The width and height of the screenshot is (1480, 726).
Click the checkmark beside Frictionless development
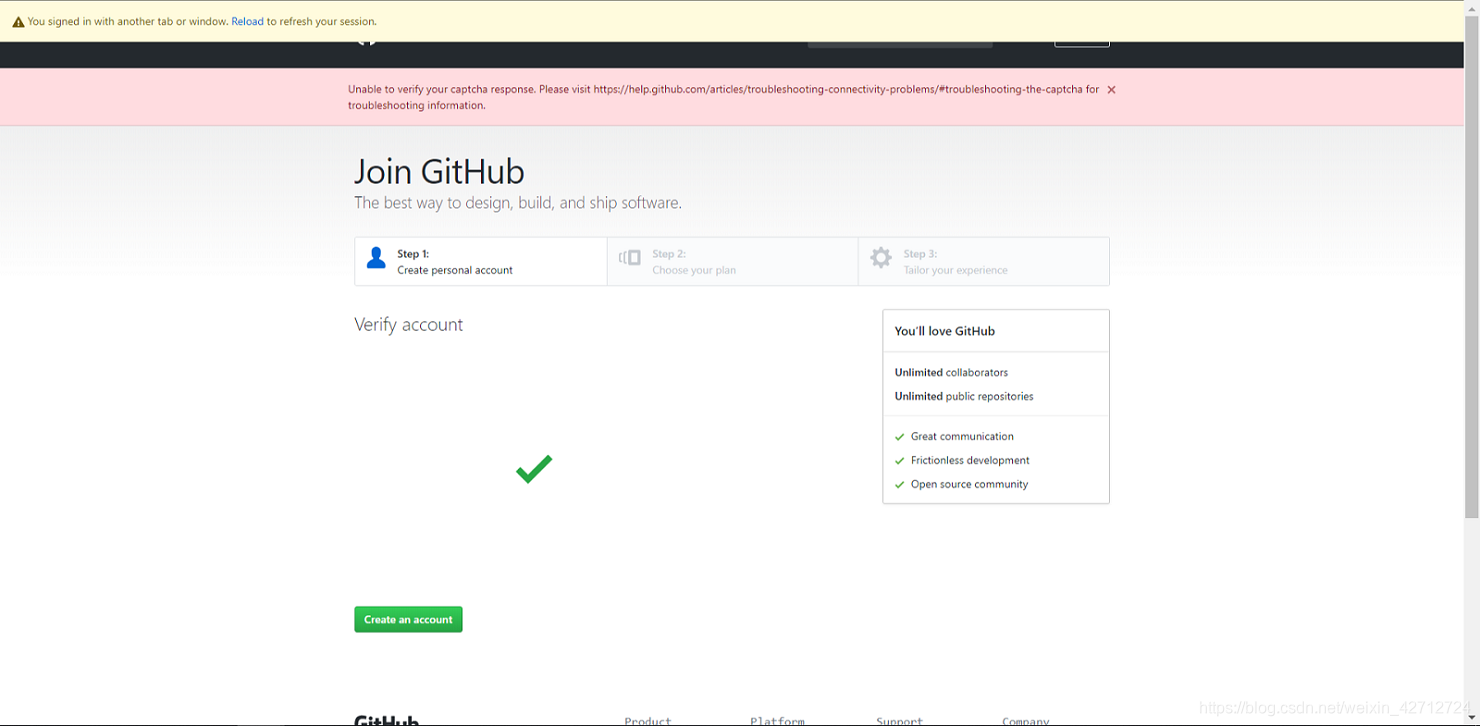pyautogui.click(x=900, y=461)
